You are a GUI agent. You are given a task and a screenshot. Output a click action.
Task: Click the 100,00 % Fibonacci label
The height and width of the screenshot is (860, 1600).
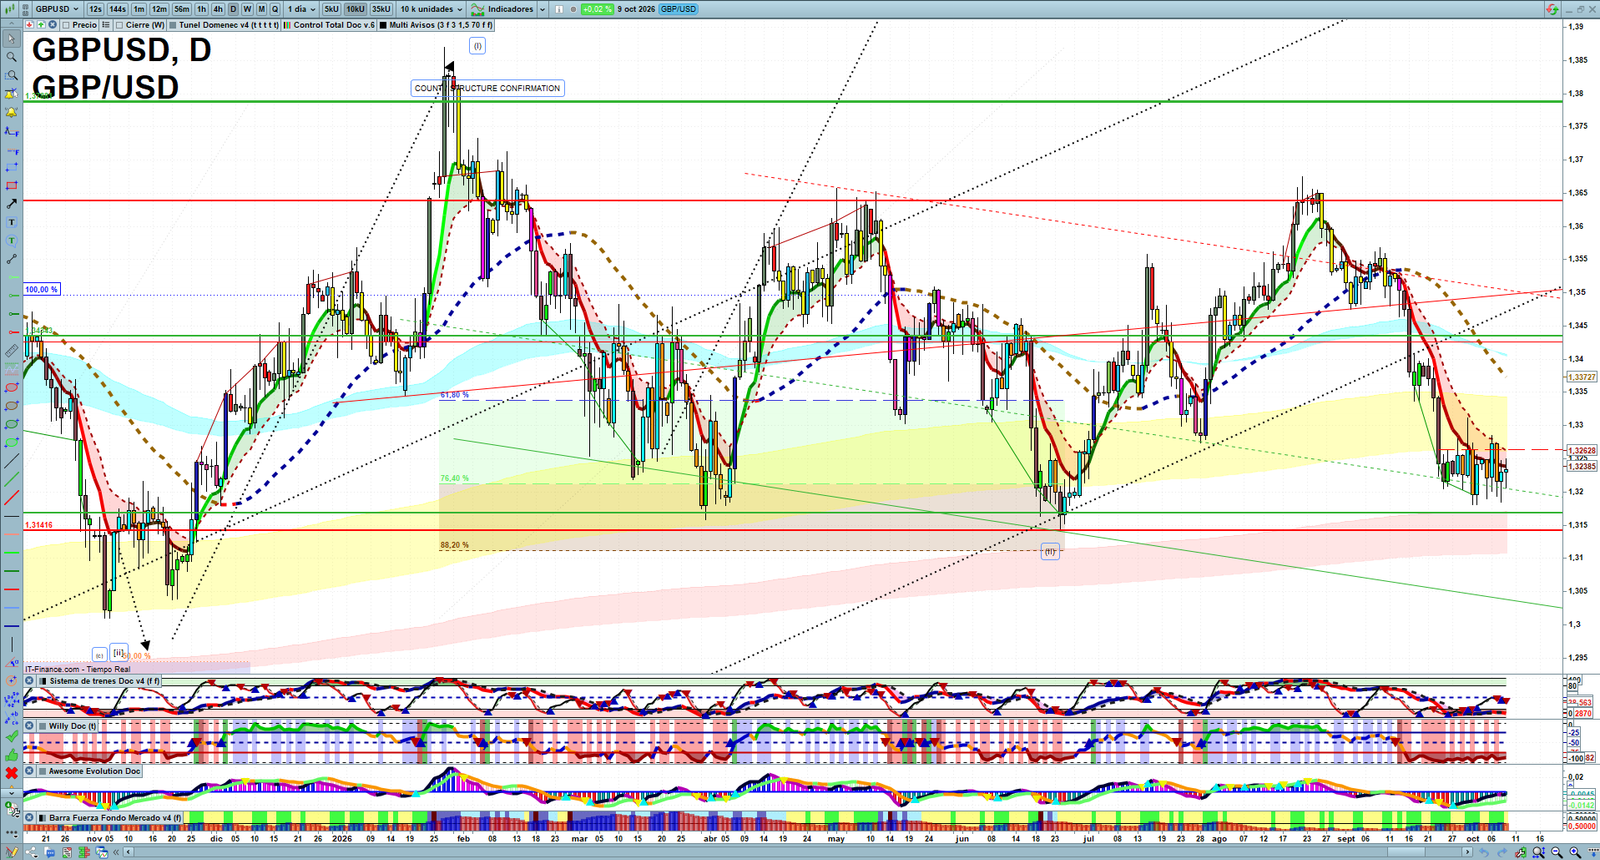(41, 289)
